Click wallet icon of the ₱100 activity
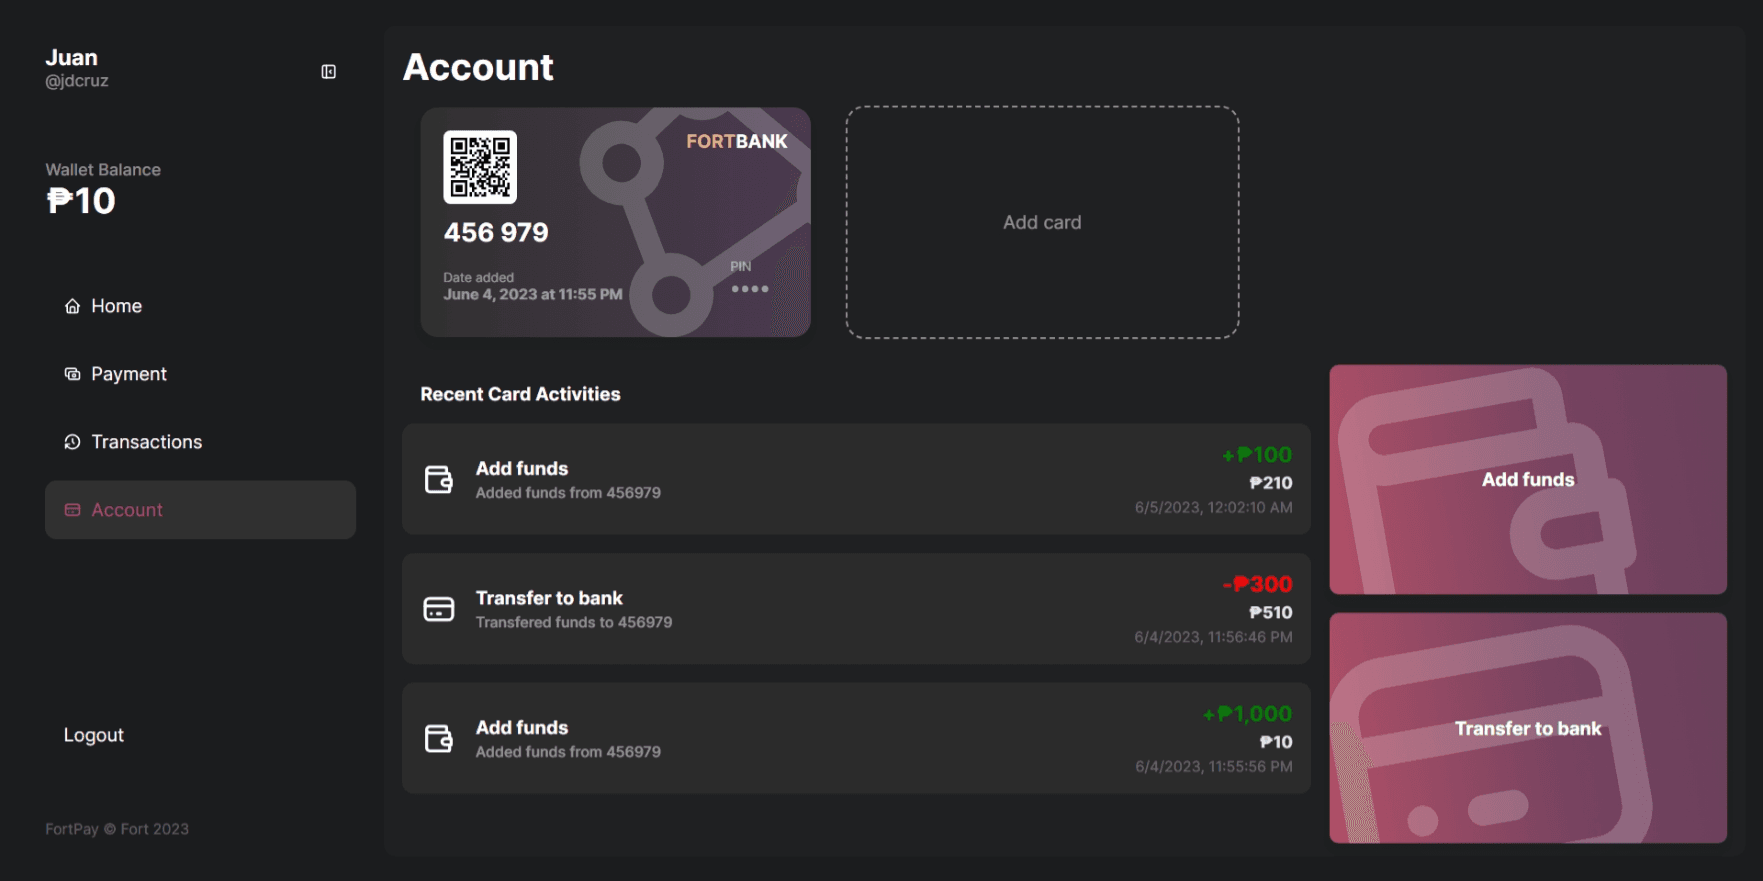This screenshot has height=881, width=1763. tap(439, 480)
